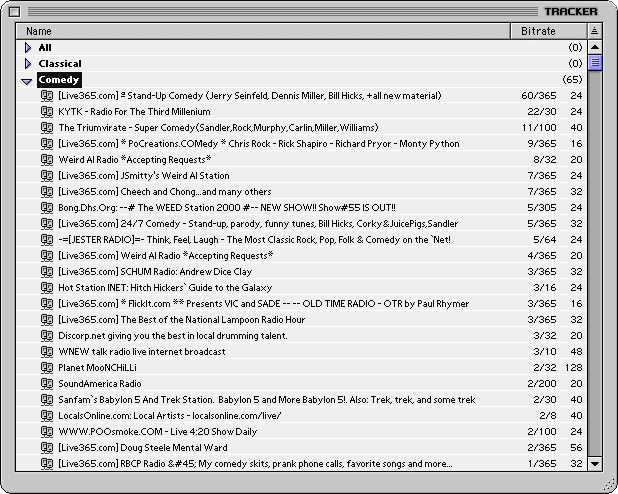
Task: Click icon for Discorp.net drumming talent
Action: coord(47,336)
